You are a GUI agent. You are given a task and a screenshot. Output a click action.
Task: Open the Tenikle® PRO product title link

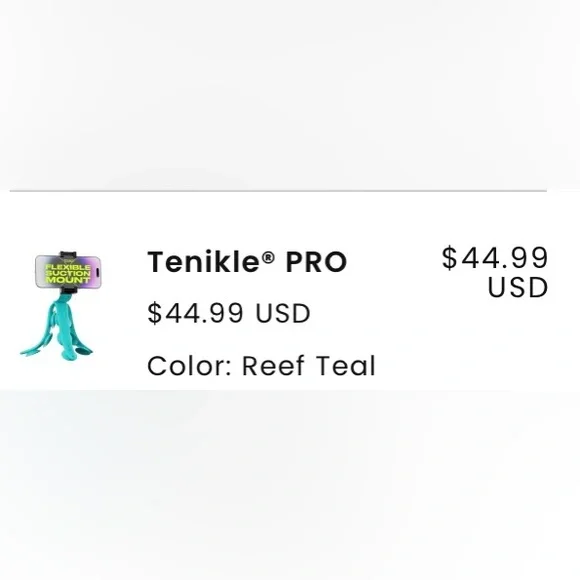pos(247,262)
